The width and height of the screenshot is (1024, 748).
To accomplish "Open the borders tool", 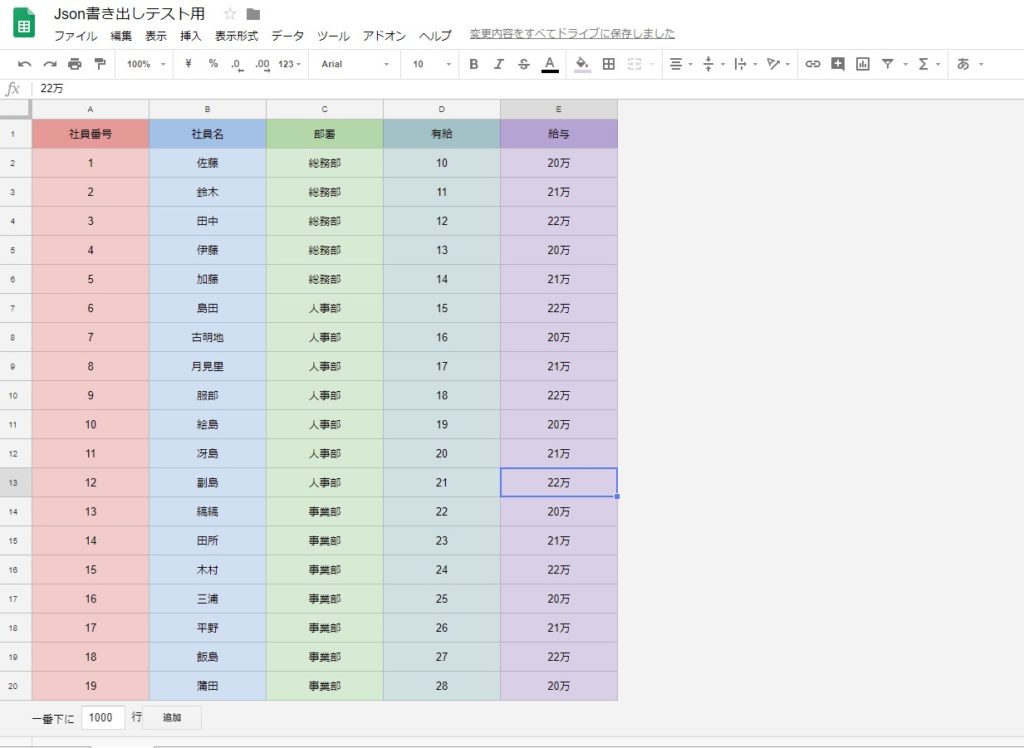I will coord(608,64).
